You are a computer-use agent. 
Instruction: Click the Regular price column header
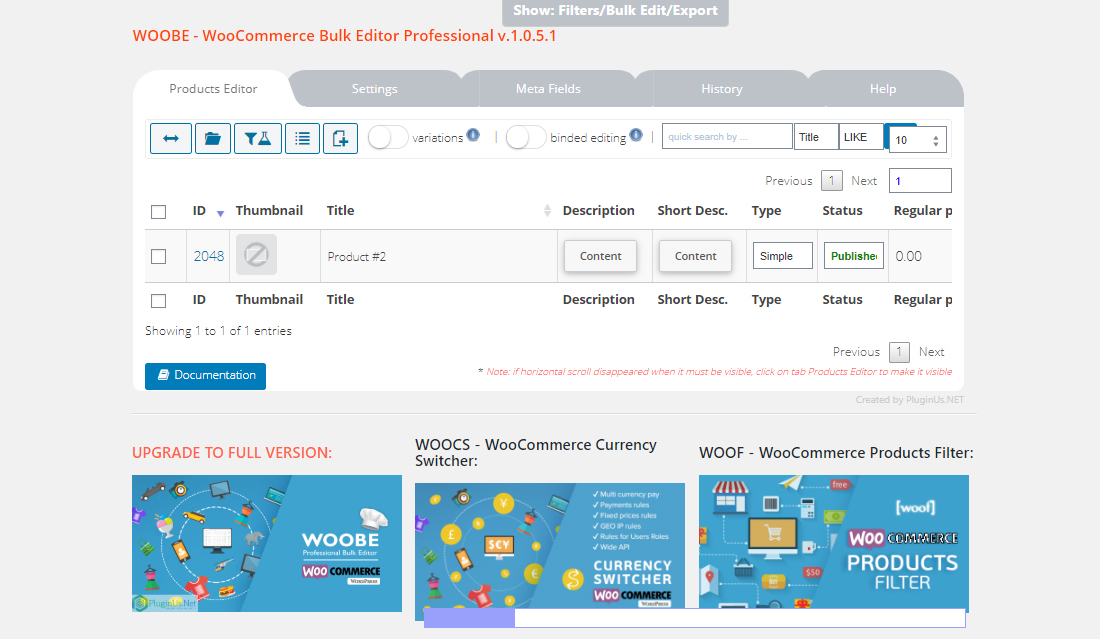[923, 210]
